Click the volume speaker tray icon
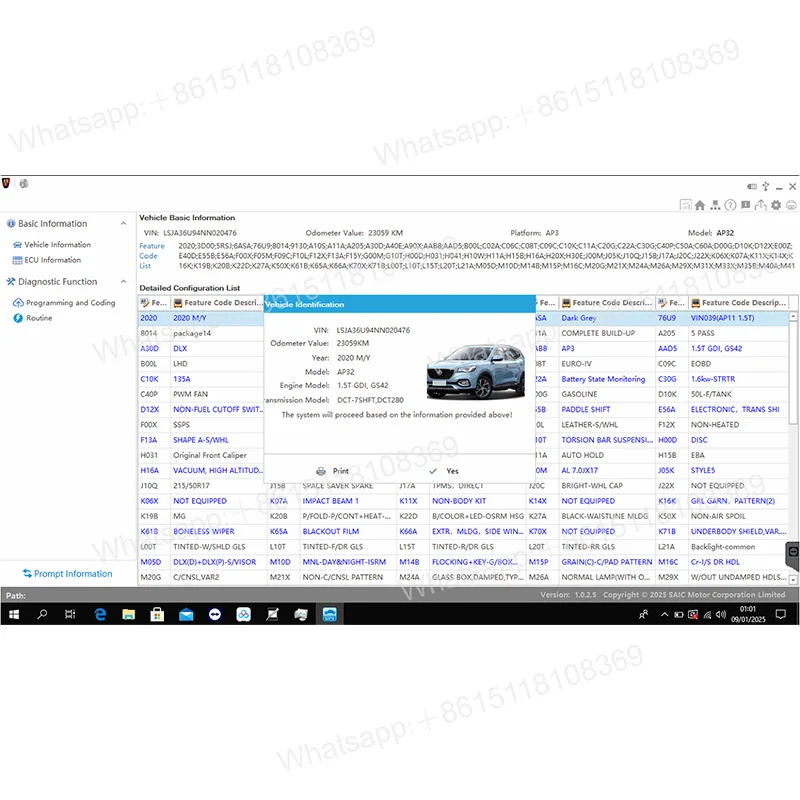 (720, 614)
